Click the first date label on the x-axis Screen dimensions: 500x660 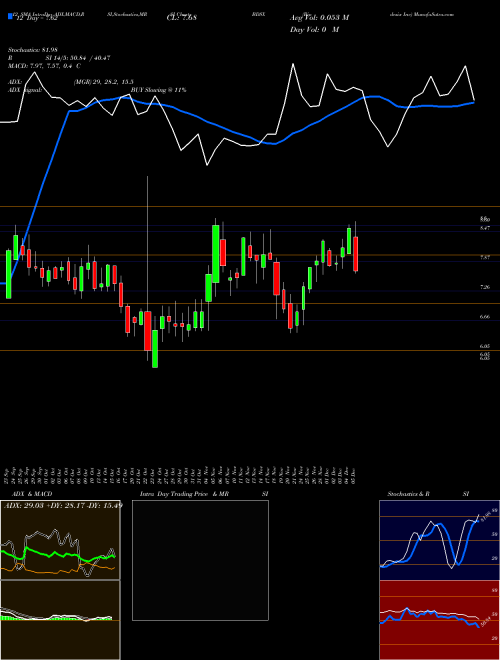click(8, 475)
